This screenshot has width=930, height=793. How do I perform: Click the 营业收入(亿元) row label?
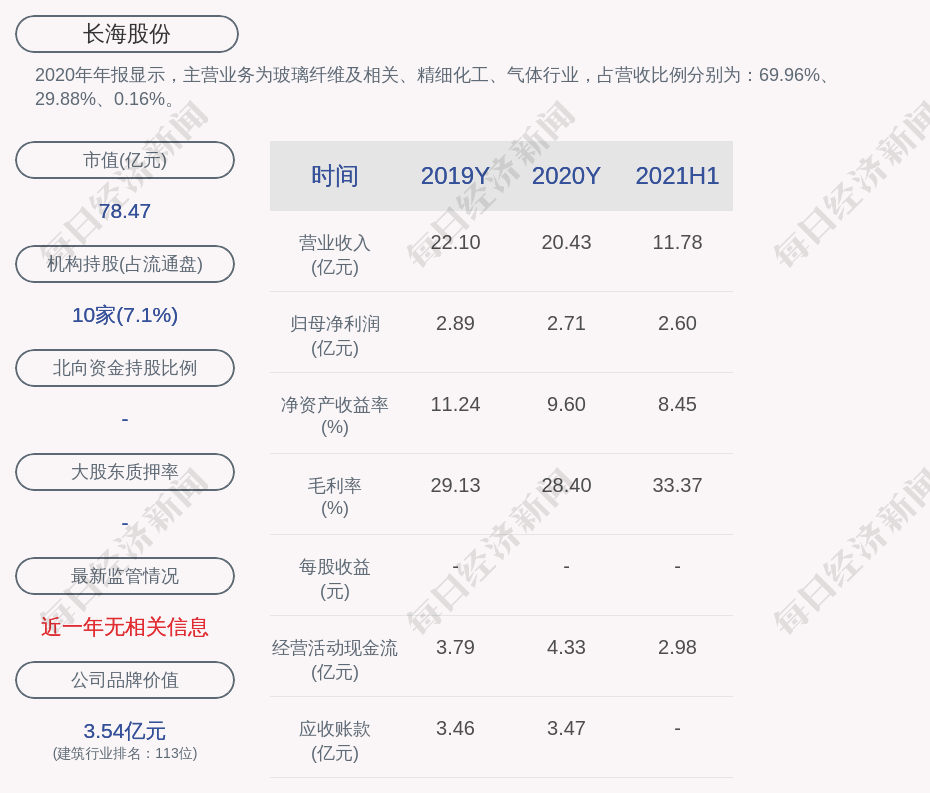point(335,255)
